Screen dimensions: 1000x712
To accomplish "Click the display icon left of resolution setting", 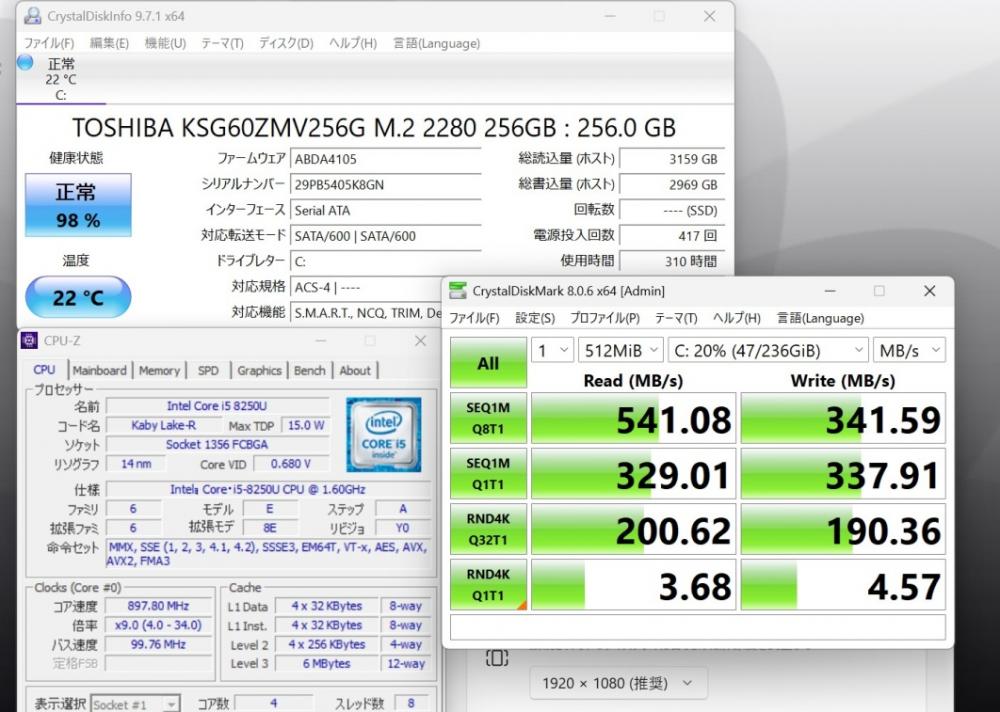I will coord(497,658).
